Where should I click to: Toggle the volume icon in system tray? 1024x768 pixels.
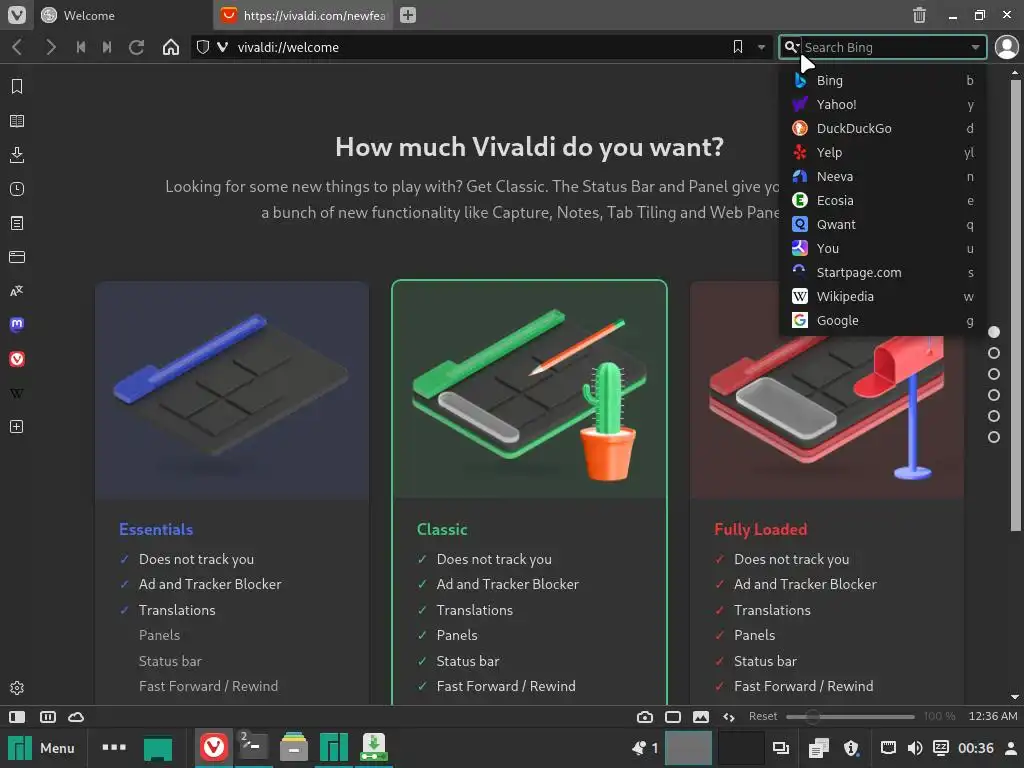[x=915, y=748]
